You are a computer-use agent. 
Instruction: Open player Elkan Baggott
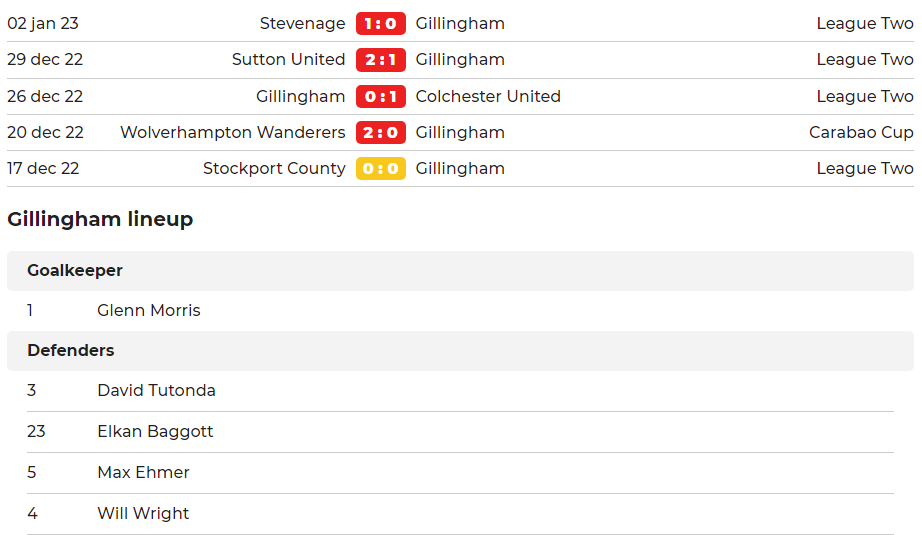point(155,432)
